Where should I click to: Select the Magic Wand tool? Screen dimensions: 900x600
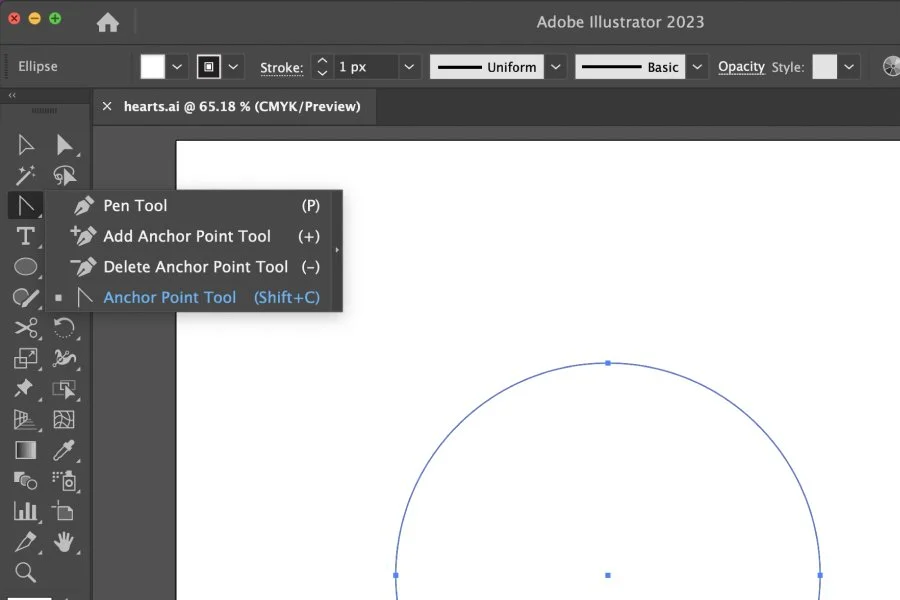point(26,175)
